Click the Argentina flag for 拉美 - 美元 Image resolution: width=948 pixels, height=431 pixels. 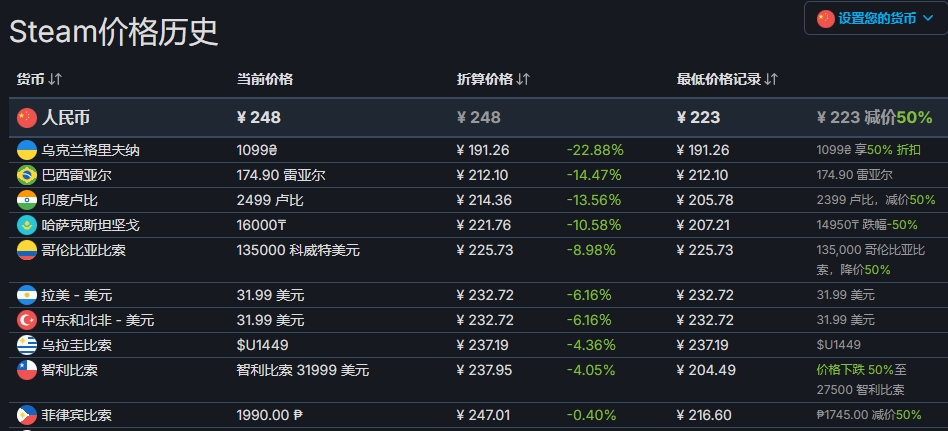click(27, 295)
